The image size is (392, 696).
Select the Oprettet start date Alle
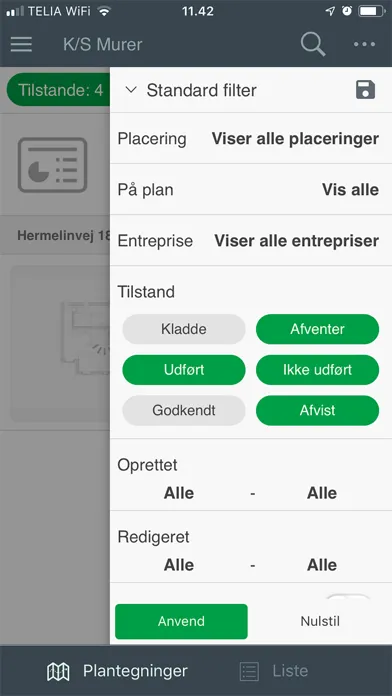pyautogui.click(x=179, y=493)
